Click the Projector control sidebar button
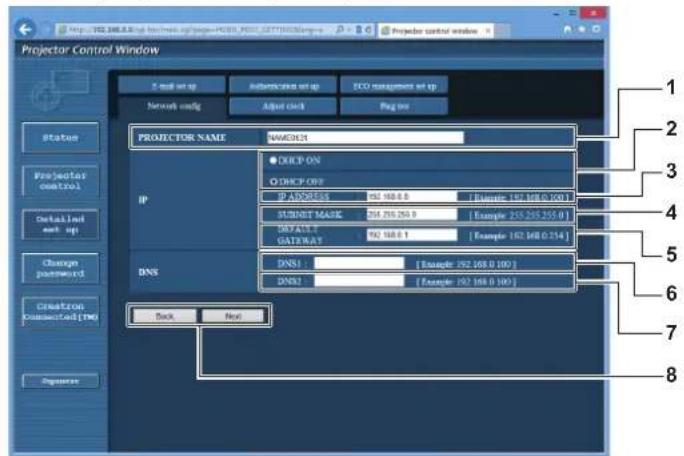 (x=60, y=181)
